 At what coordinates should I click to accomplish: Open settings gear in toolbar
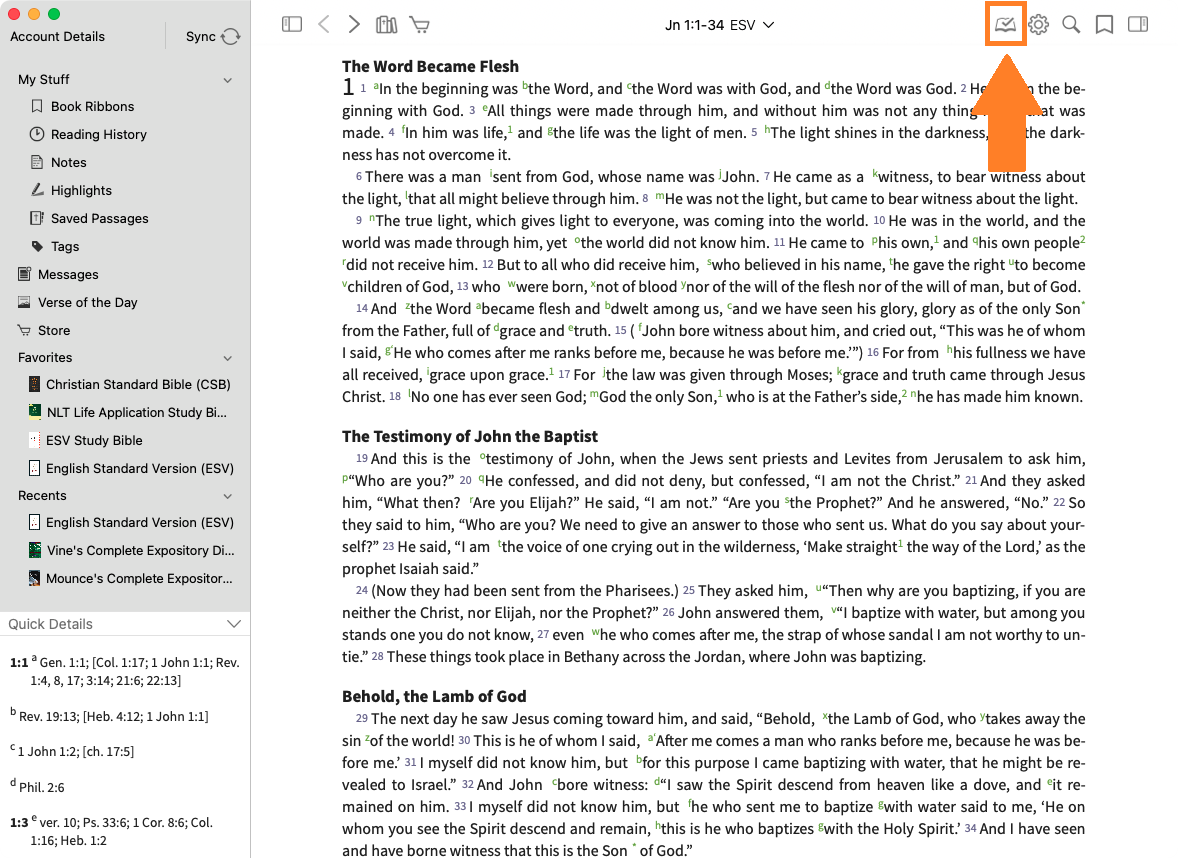tap(1039, 25)
